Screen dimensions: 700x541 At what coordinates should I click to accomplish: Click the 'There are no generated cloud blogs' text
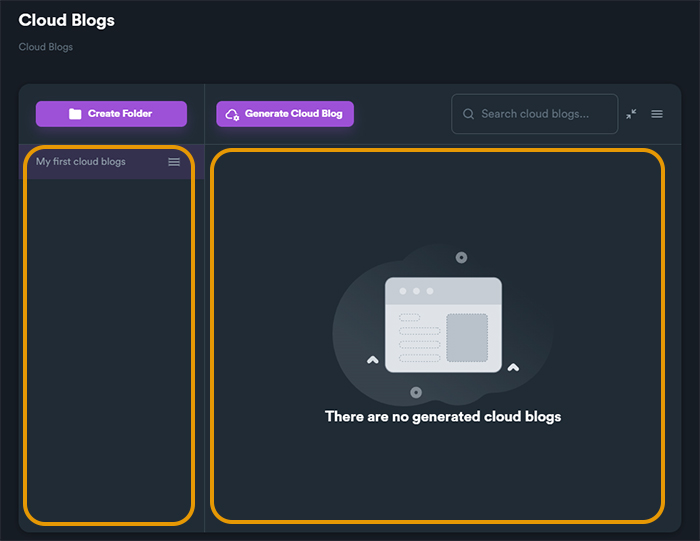pyautogui.click(x=443, y=416)
